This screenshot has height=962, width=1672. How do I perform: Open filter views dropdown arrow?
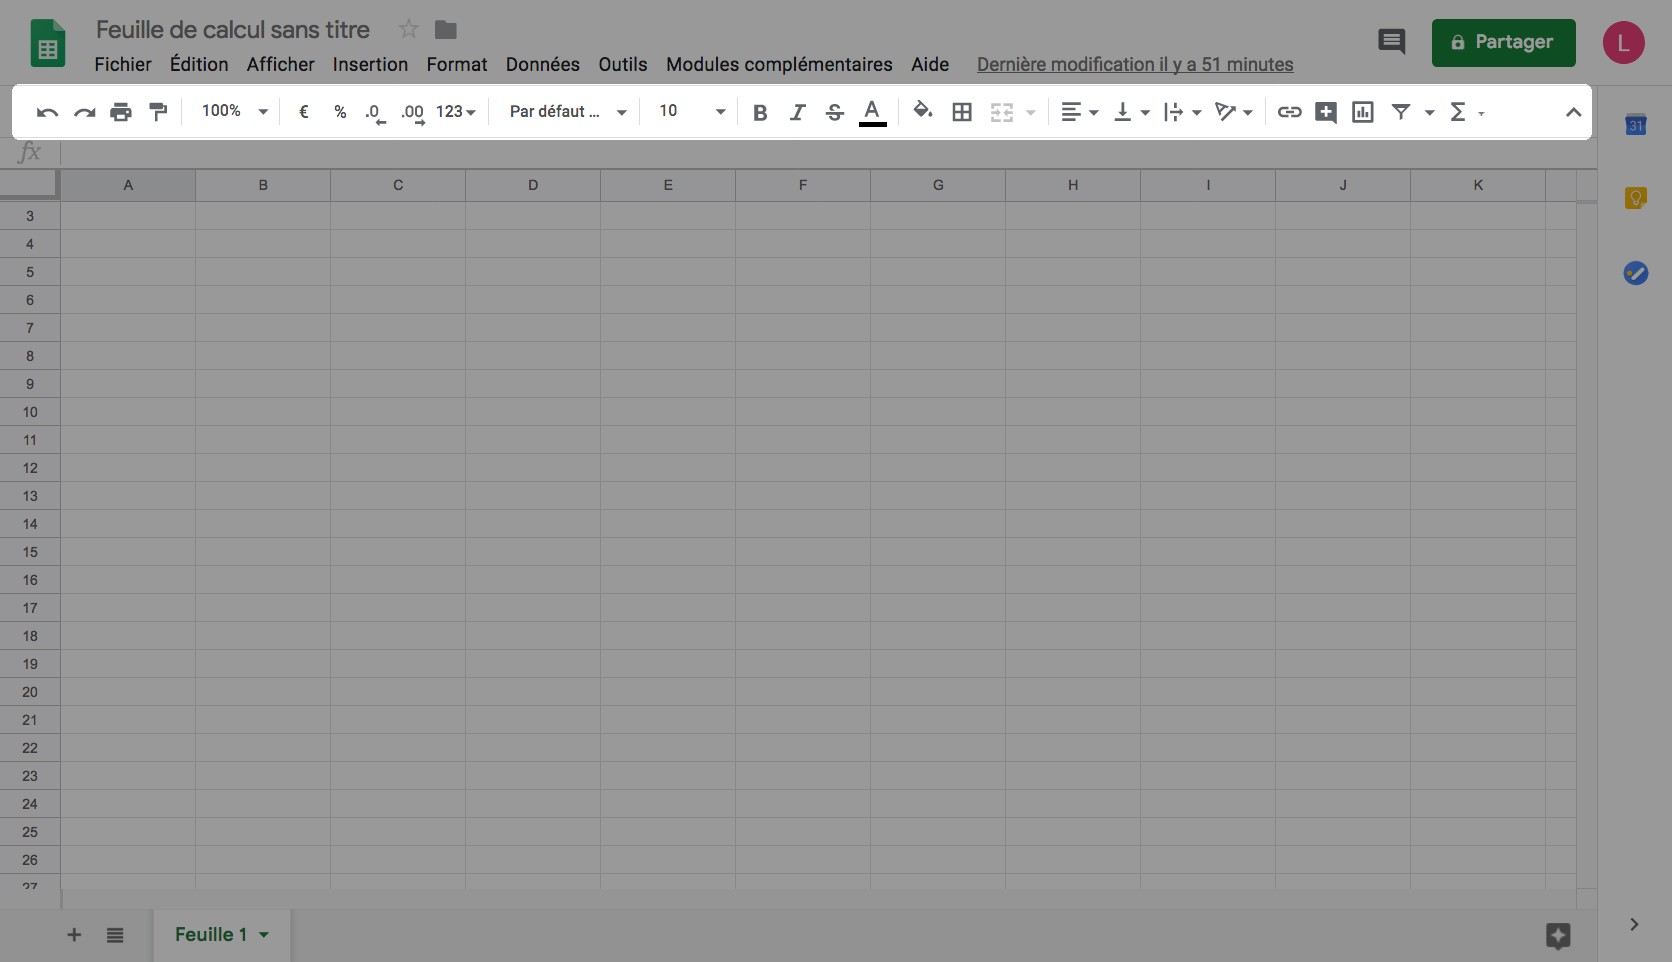point(1430,112)
